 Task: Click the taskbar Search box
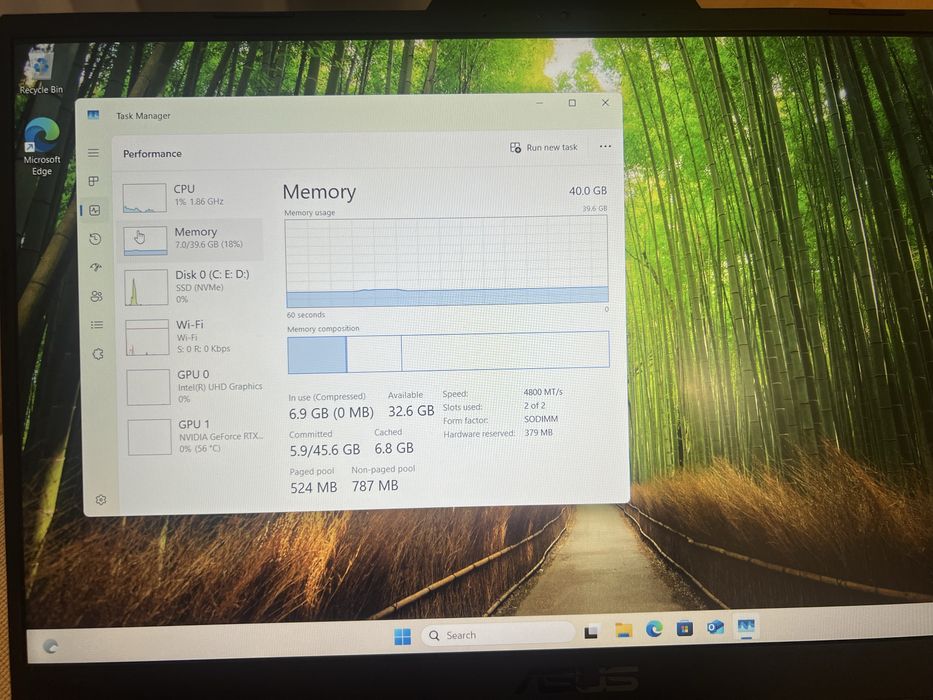pos(497,635)
